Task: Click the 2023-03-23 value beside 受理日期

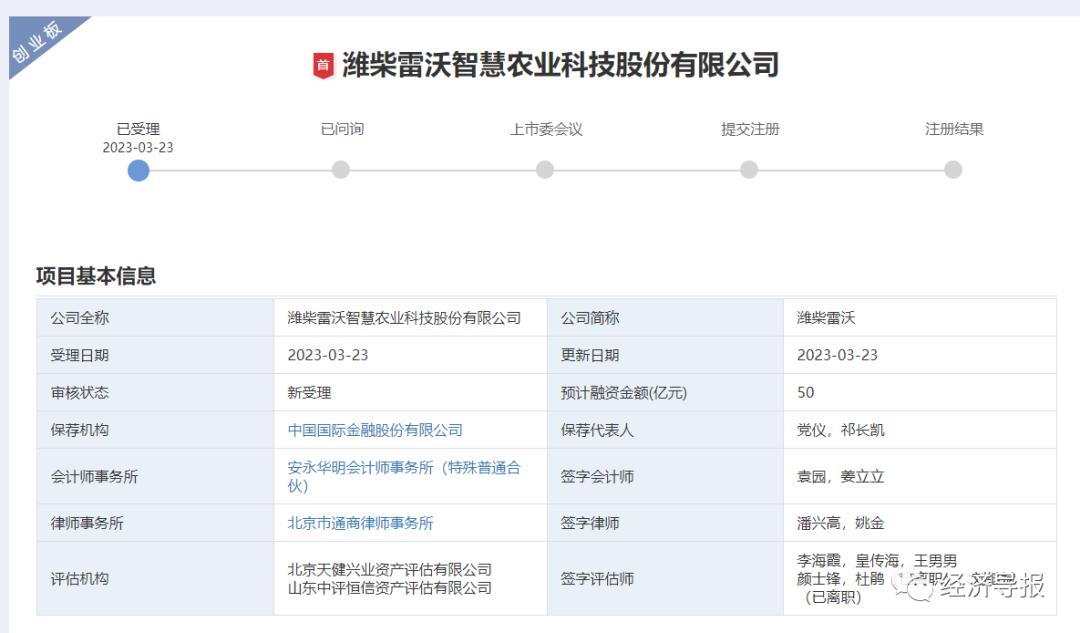Action: click(328, 355)
